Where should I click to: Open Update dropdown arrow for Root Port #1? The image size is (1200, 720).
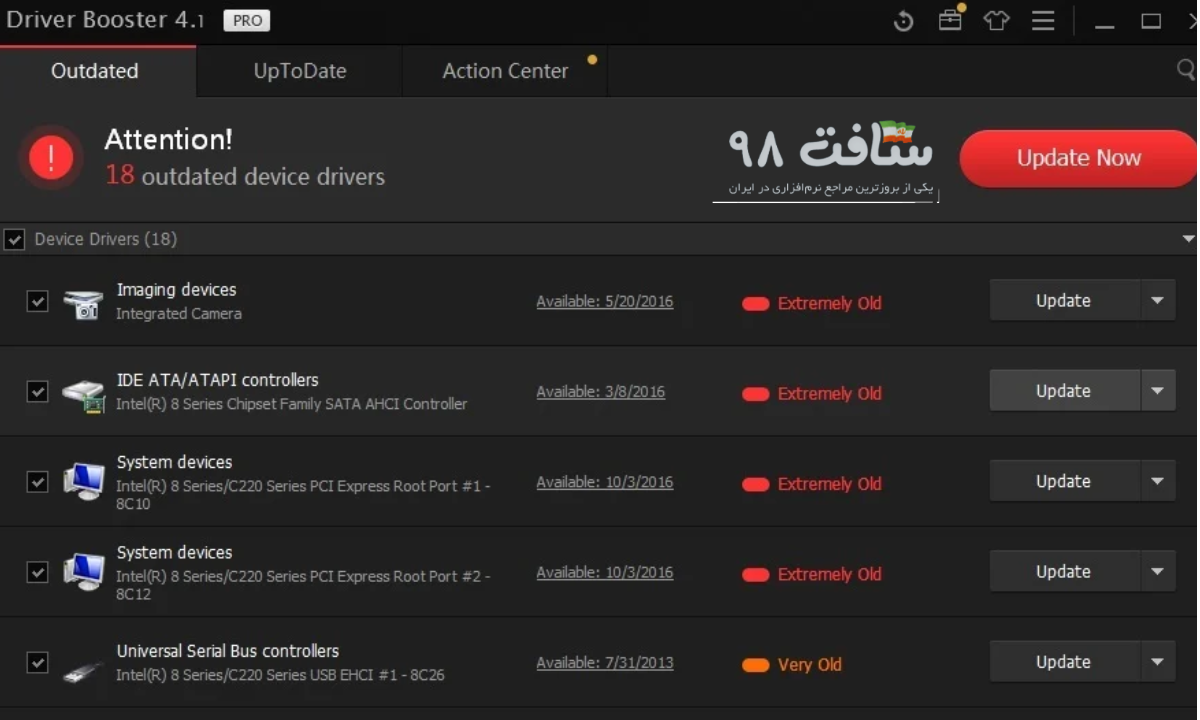click(x=1158, y=481)
